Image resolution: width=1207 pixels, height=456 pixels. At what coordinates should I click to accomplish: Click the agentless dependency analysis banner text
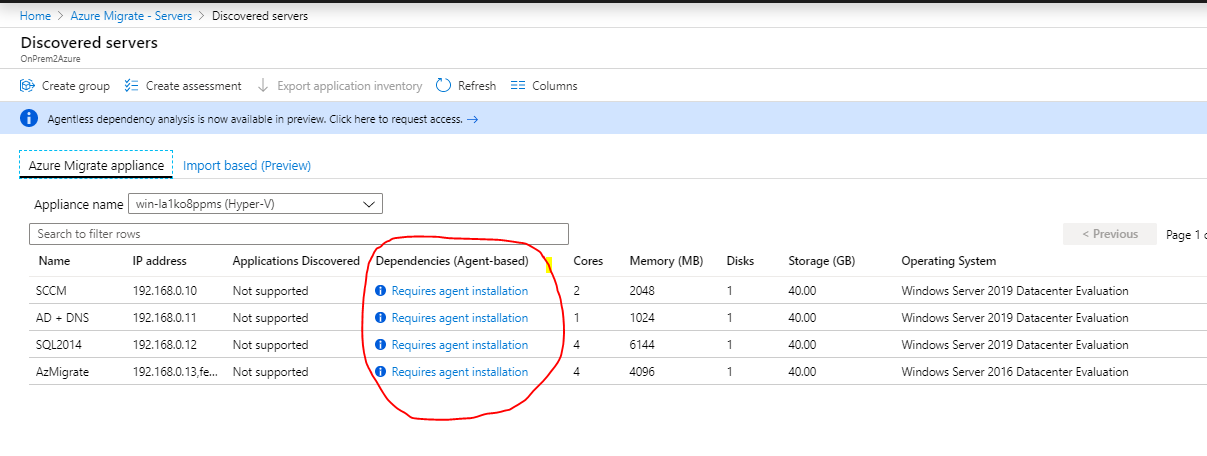pyautogui.click(x=255, y=119)
